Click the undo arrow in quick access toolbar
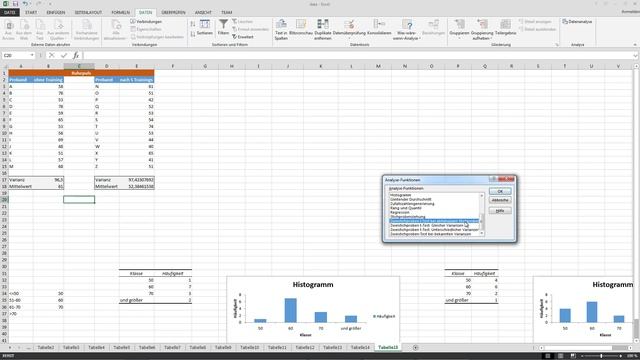640x360 pixels. point(25,4)
